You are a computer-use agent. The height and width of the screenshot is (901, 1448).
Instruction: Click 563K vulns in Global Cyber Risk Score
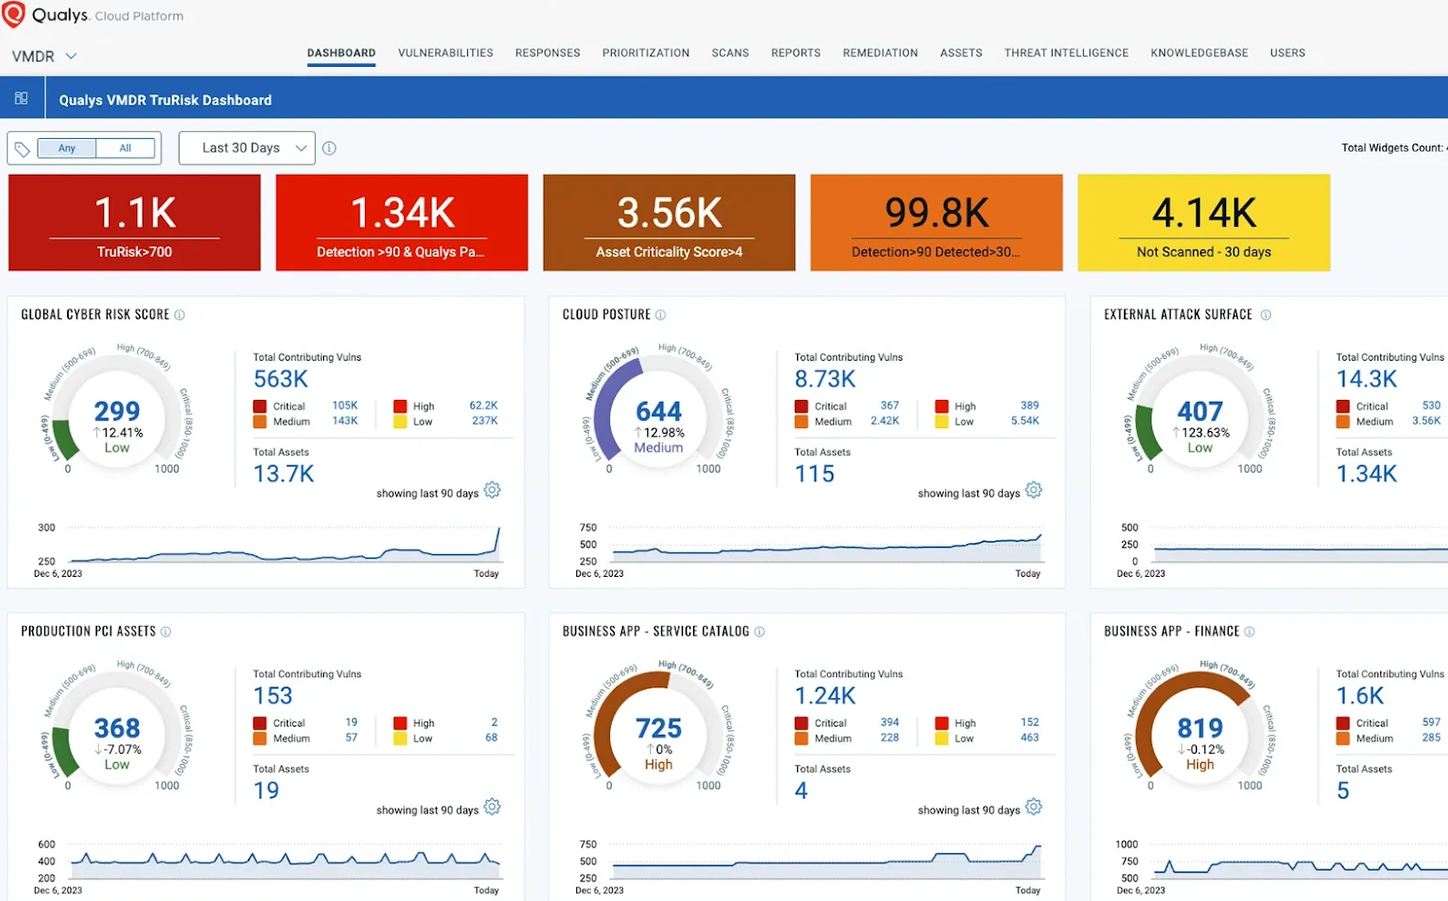pos(281,379)
